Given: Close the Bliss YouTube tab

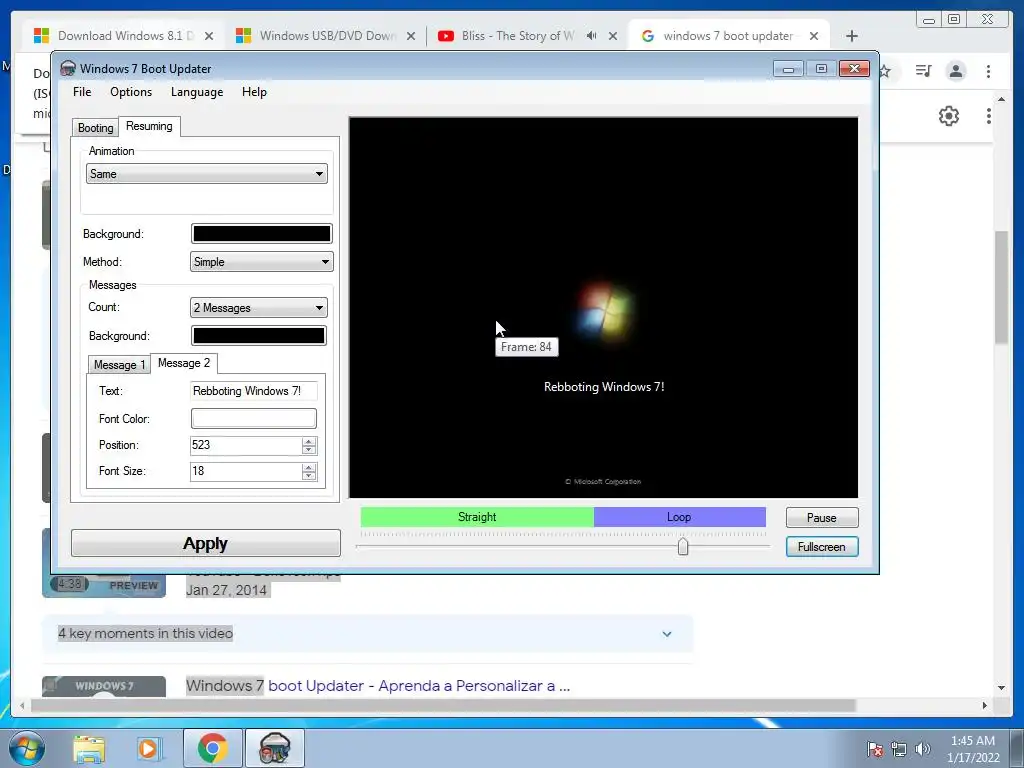Looking at the screenshot, I should [613, 36].
